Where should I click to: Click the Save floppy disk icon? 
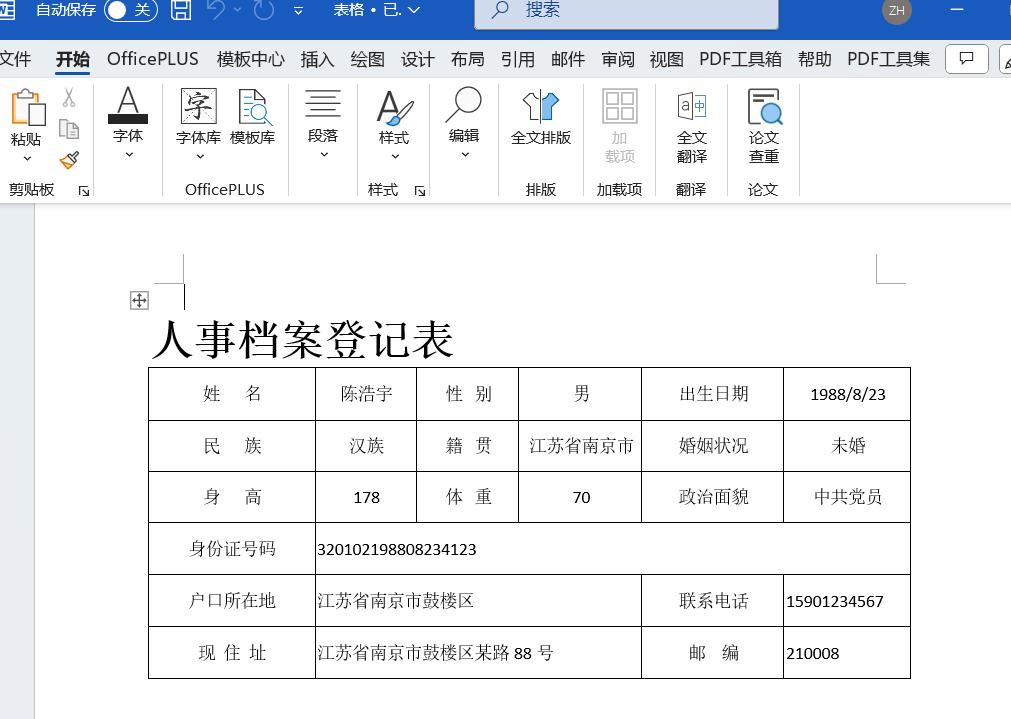point(181,10)
